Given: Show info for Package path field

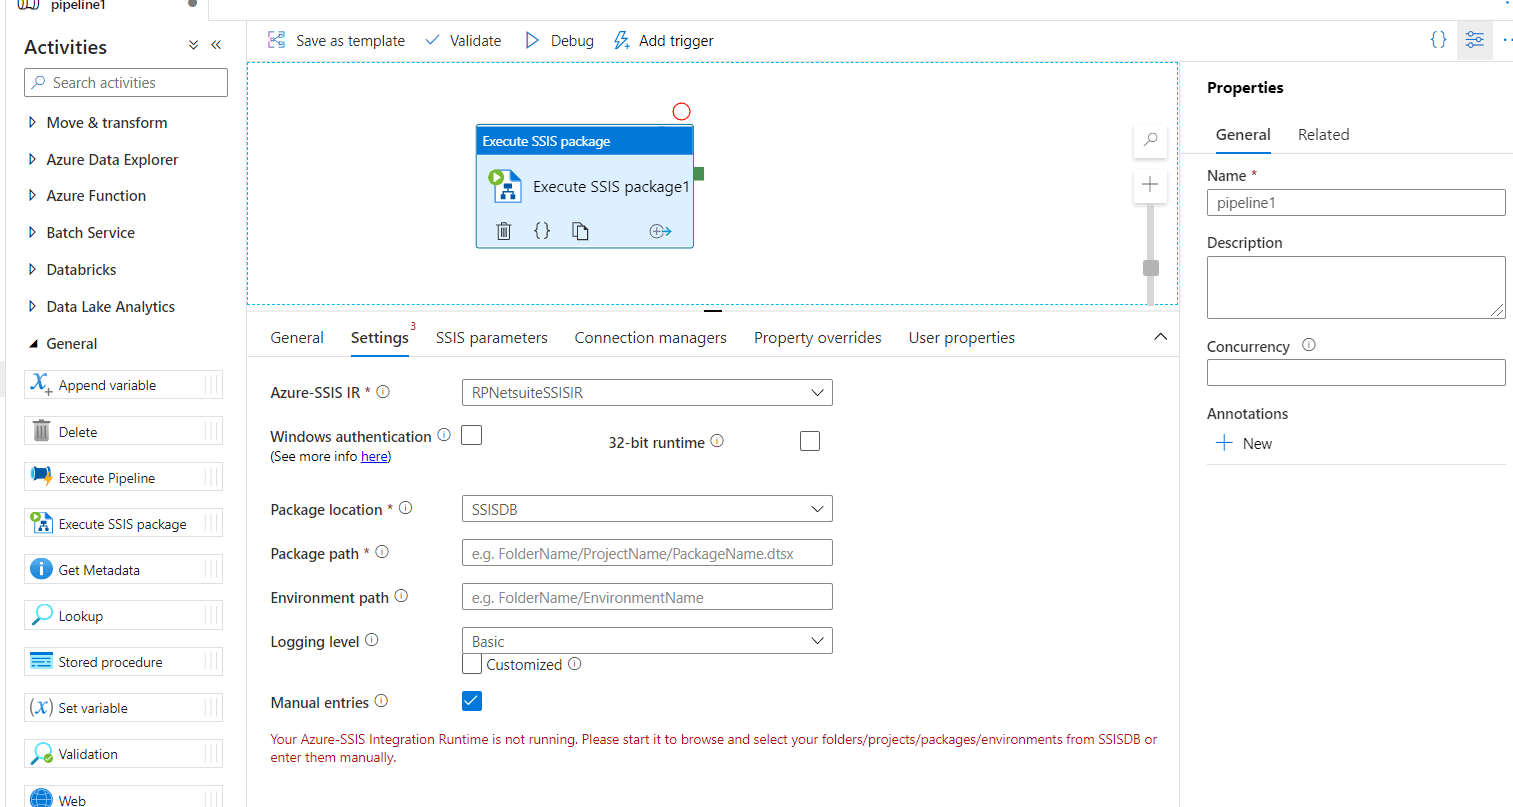Looking at the screenshot, I should [382, 552].
